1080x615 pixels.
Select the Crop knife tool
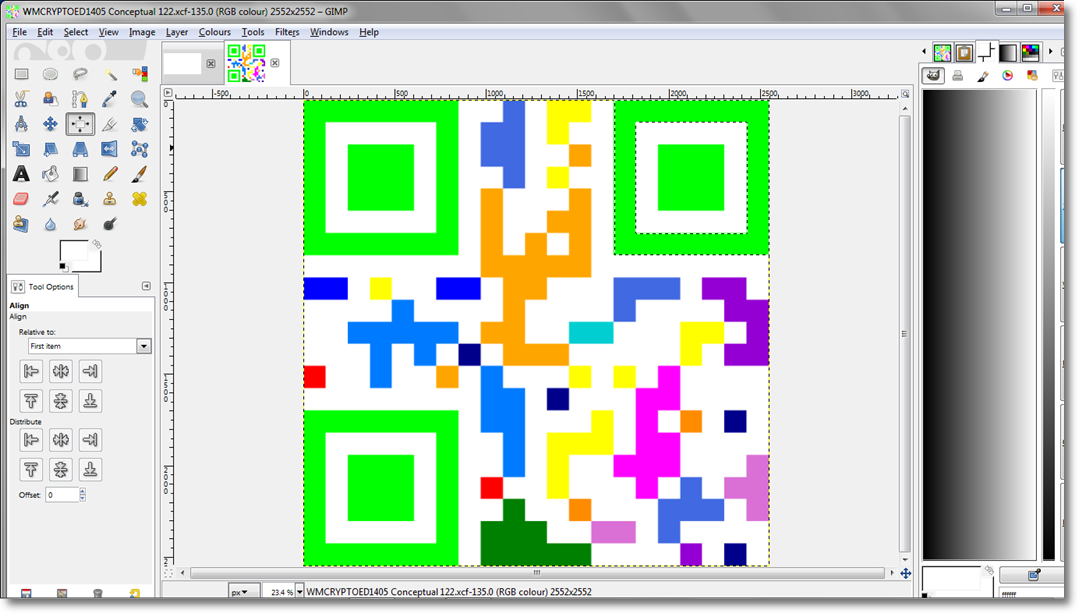click(x=110, y=124)
